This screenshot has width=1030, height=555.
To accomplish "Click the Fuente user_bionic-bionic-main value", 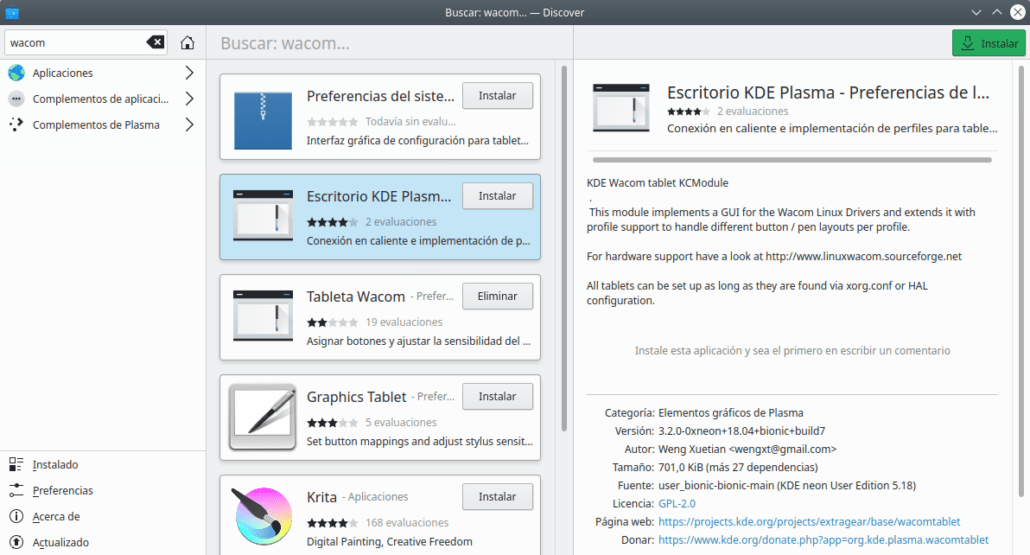I will (787, 485).
